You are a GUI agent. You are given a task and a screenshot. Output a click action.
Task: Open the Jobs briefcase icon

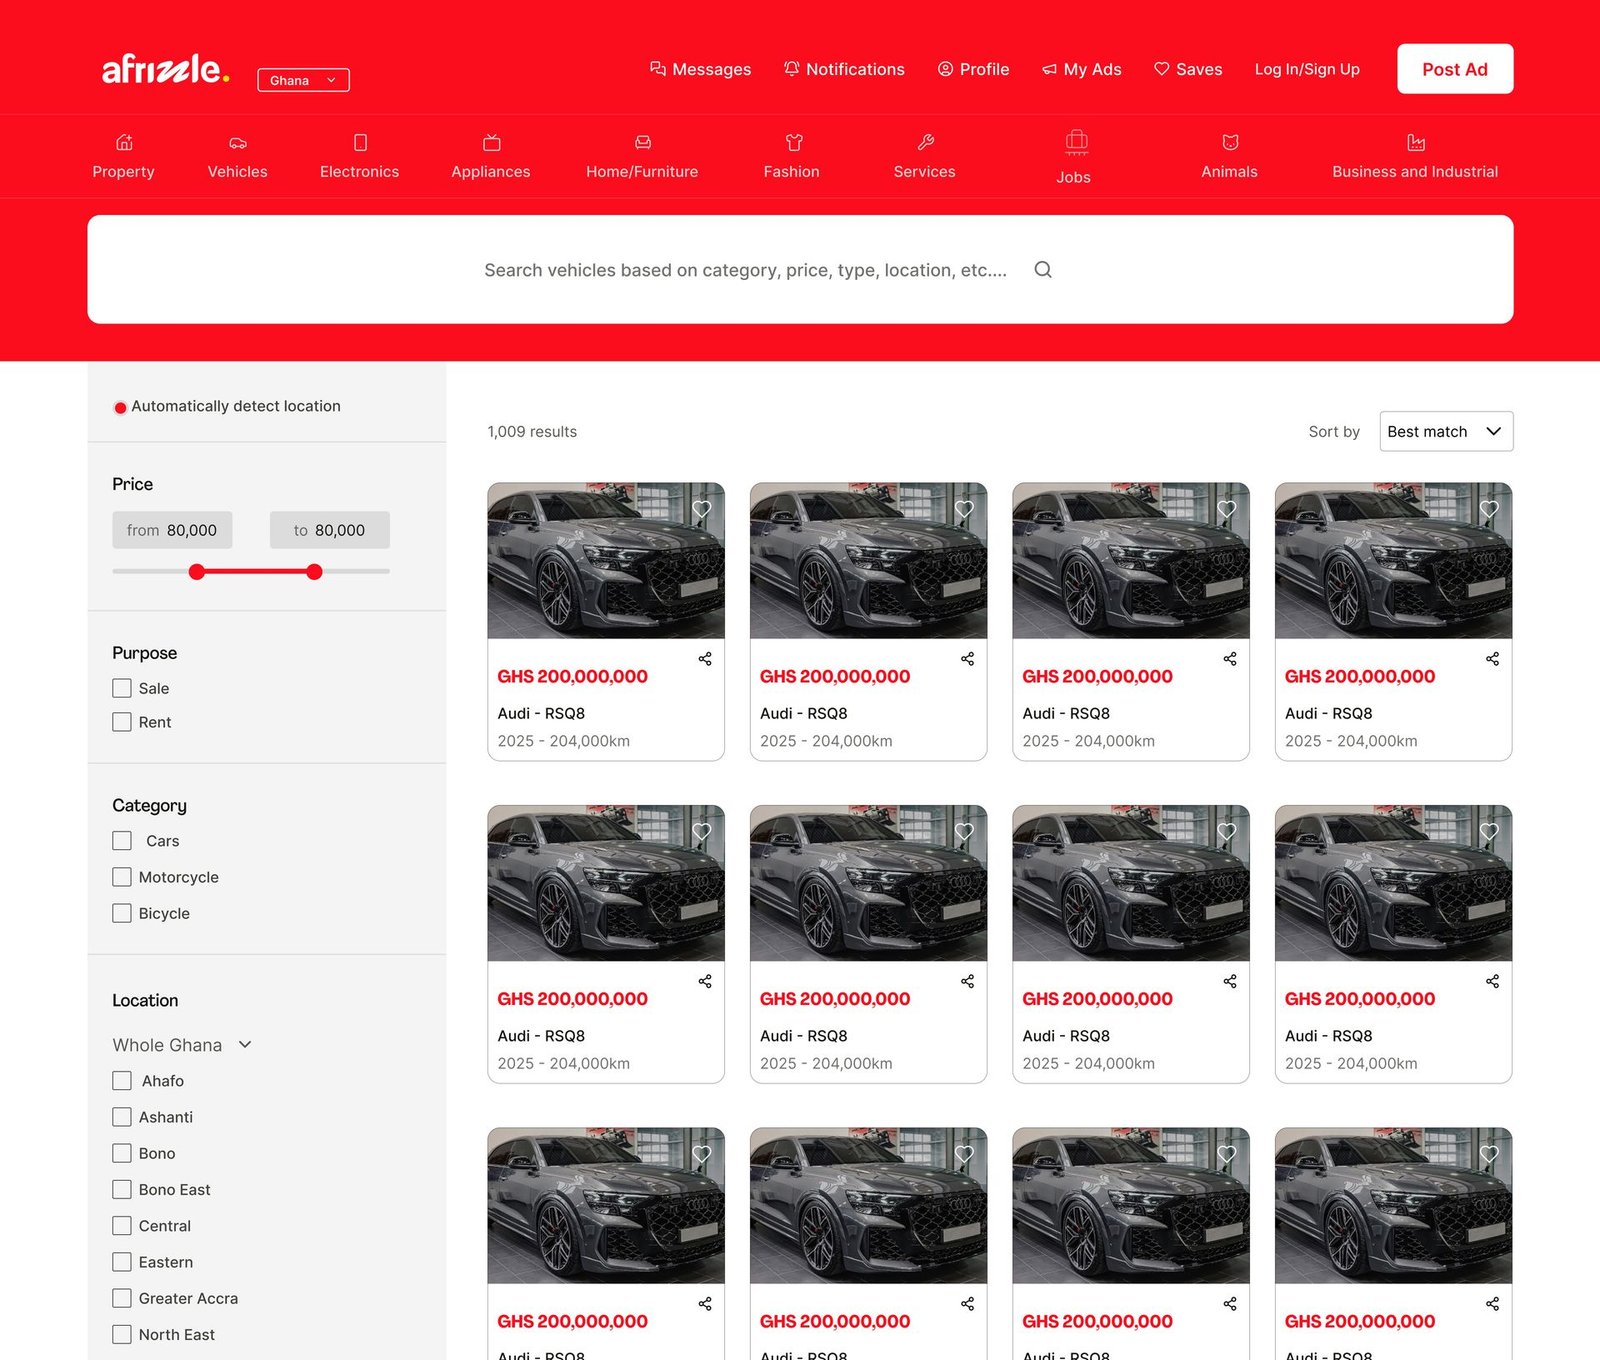coord(1076,142)
